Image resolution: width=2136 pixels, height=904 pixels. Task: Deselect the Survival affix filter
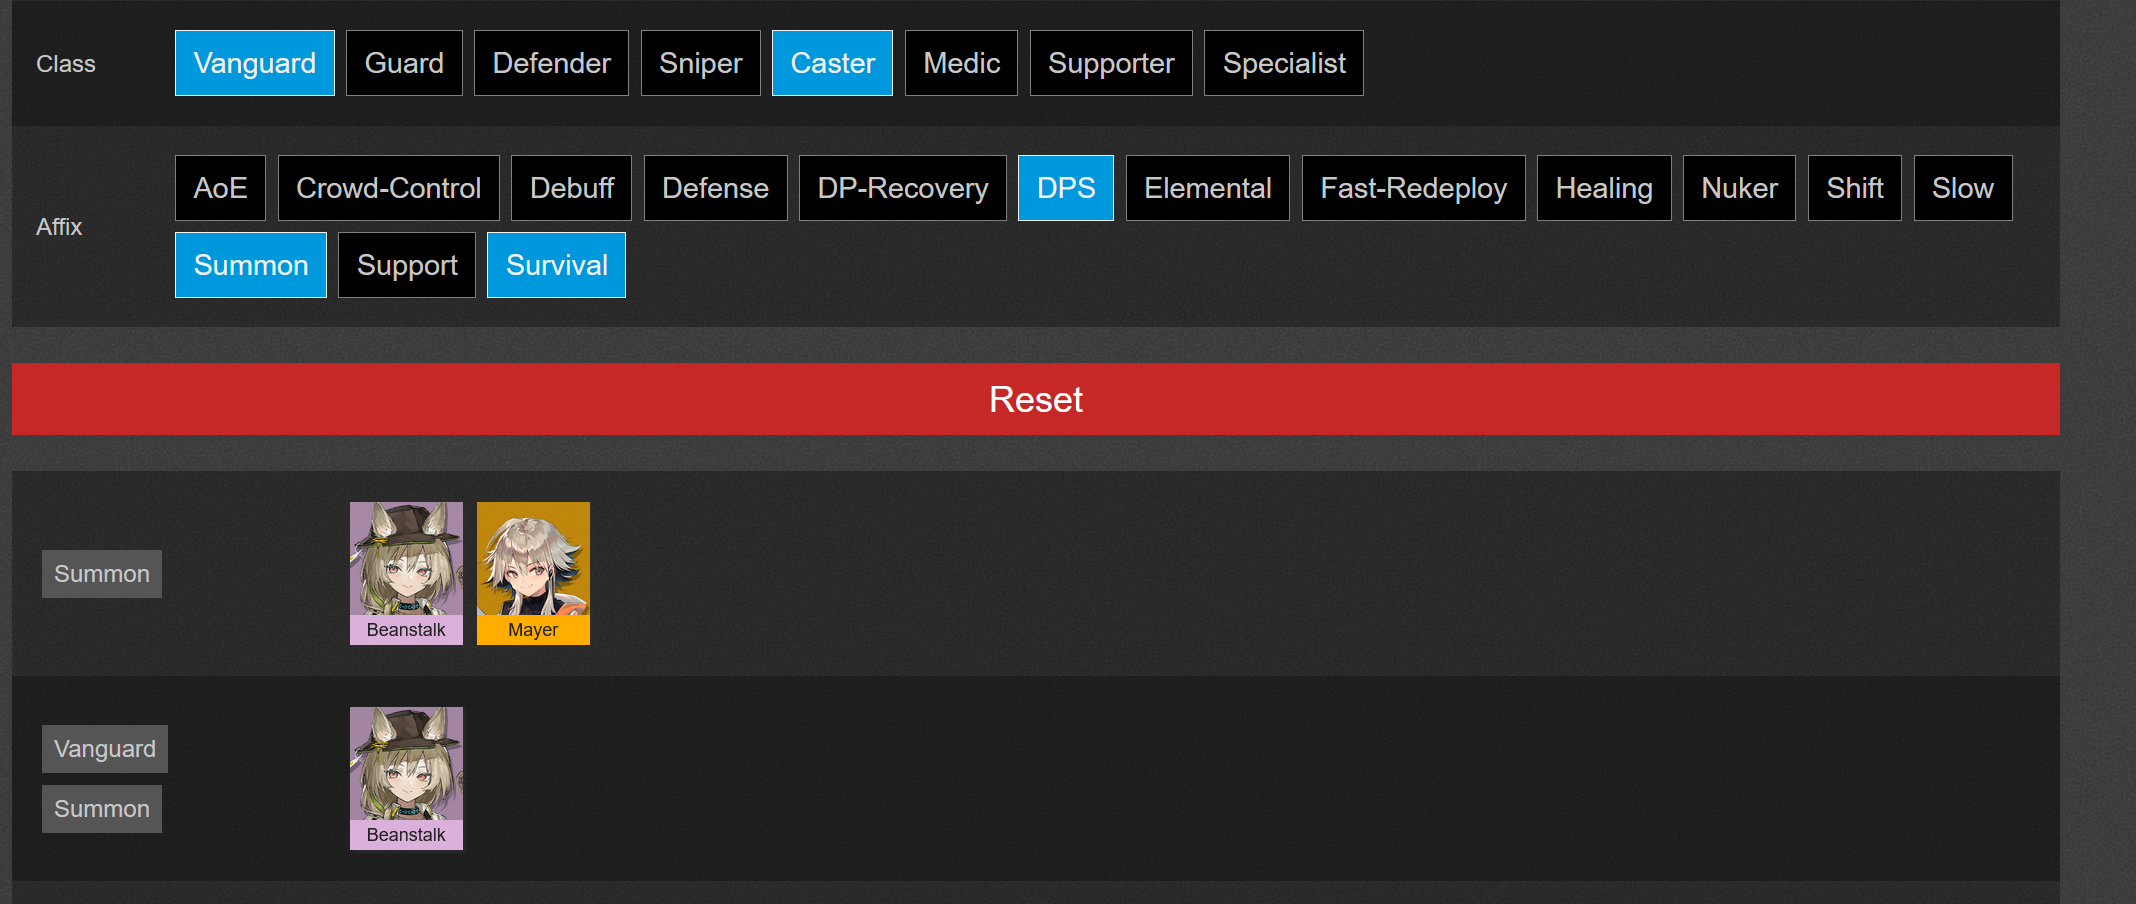click(556, 265)
